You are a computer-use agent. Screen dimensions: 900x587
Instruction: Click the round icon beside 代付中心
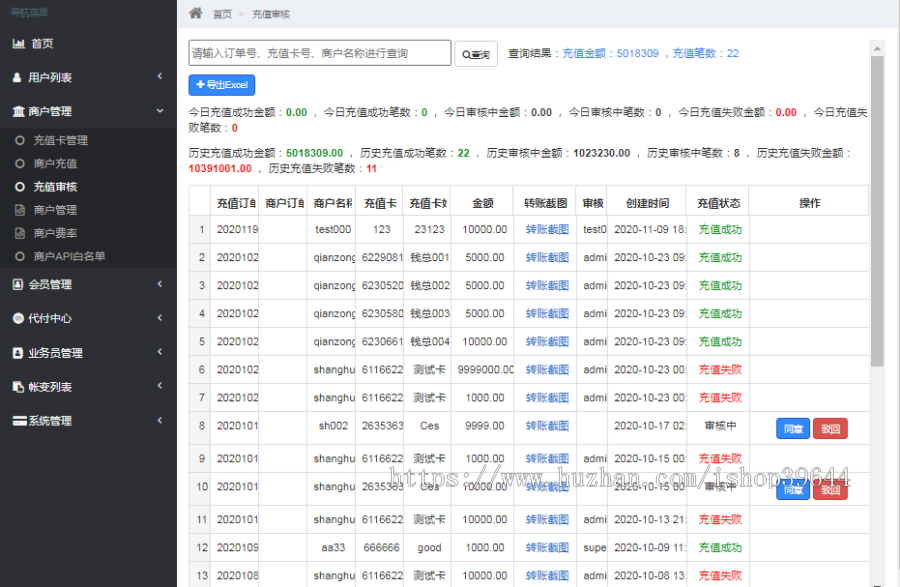[x=18, y=318]
